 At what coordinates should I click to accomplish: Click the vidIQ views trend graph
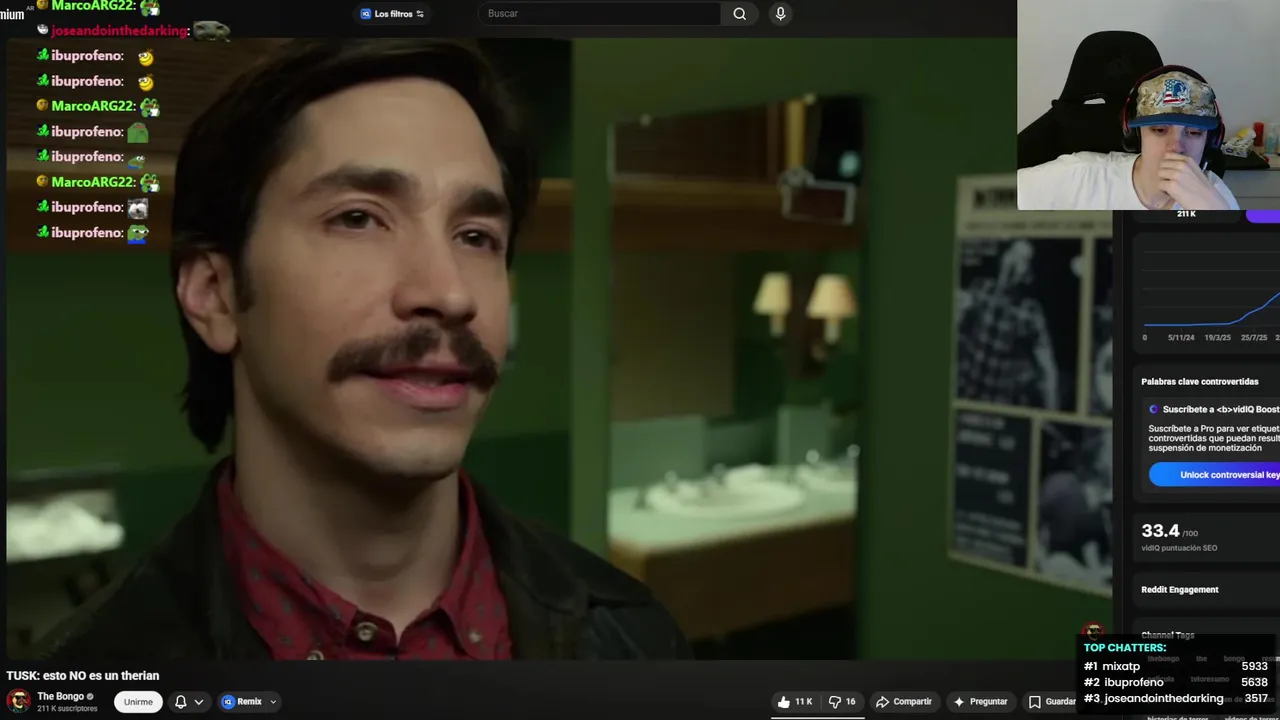pos(1211,293)
